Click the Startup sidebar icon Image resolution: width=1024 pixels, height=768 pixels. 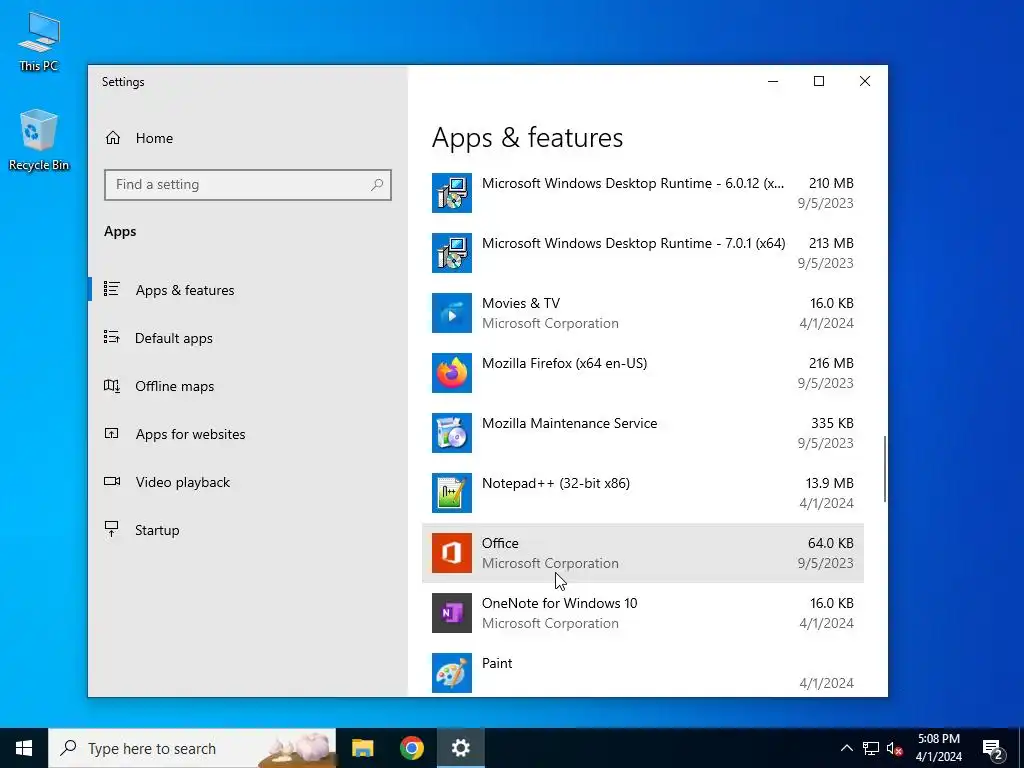(112, 529)
